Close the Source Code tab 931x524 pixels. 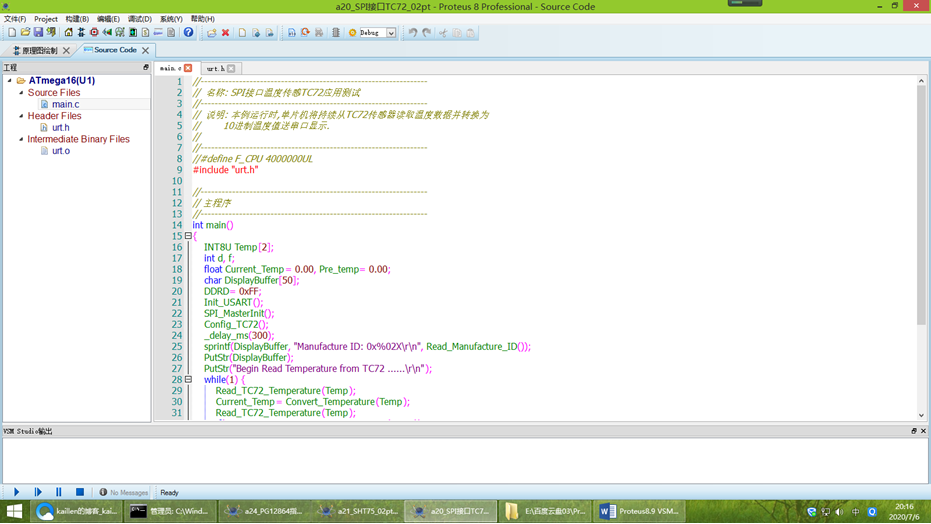[x=145, y=50]
